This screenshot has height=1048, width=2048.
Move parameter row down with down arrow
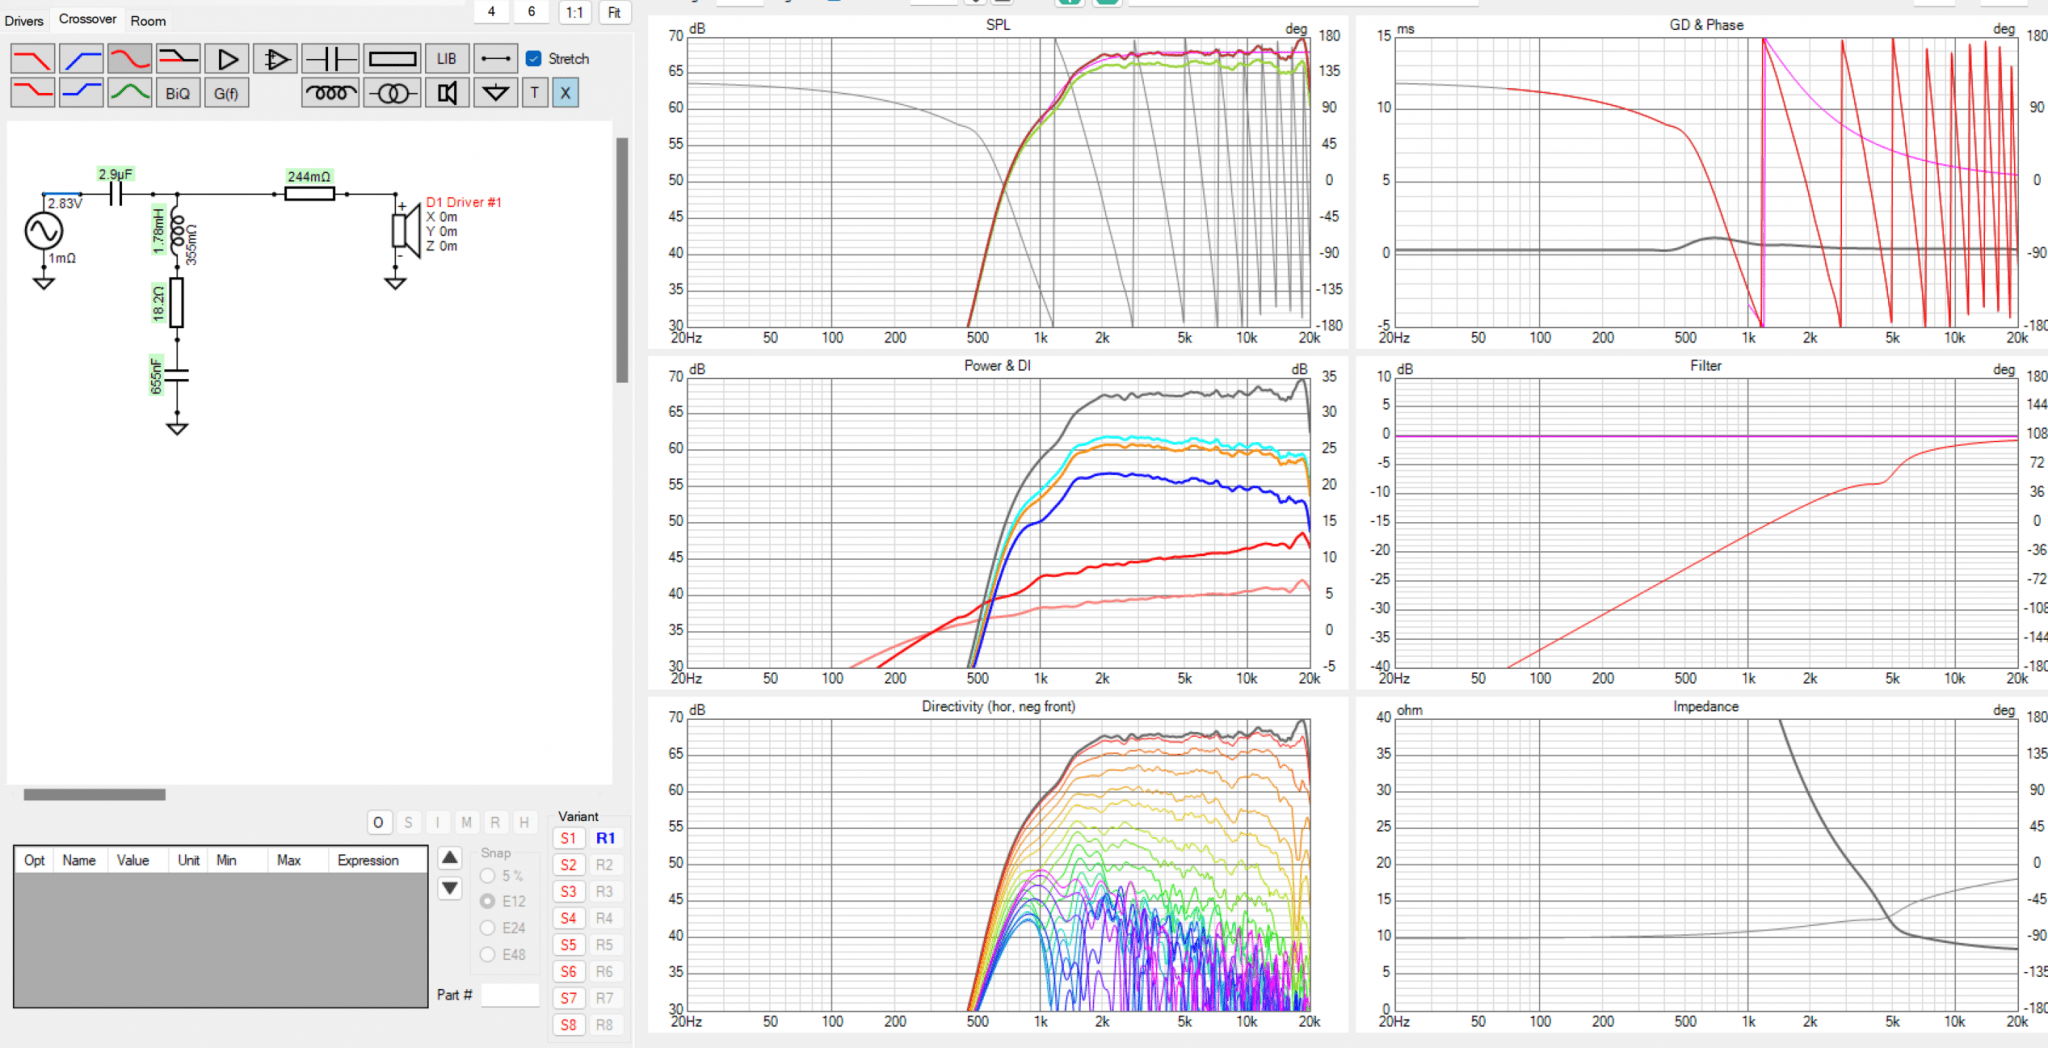coord(450,887)
